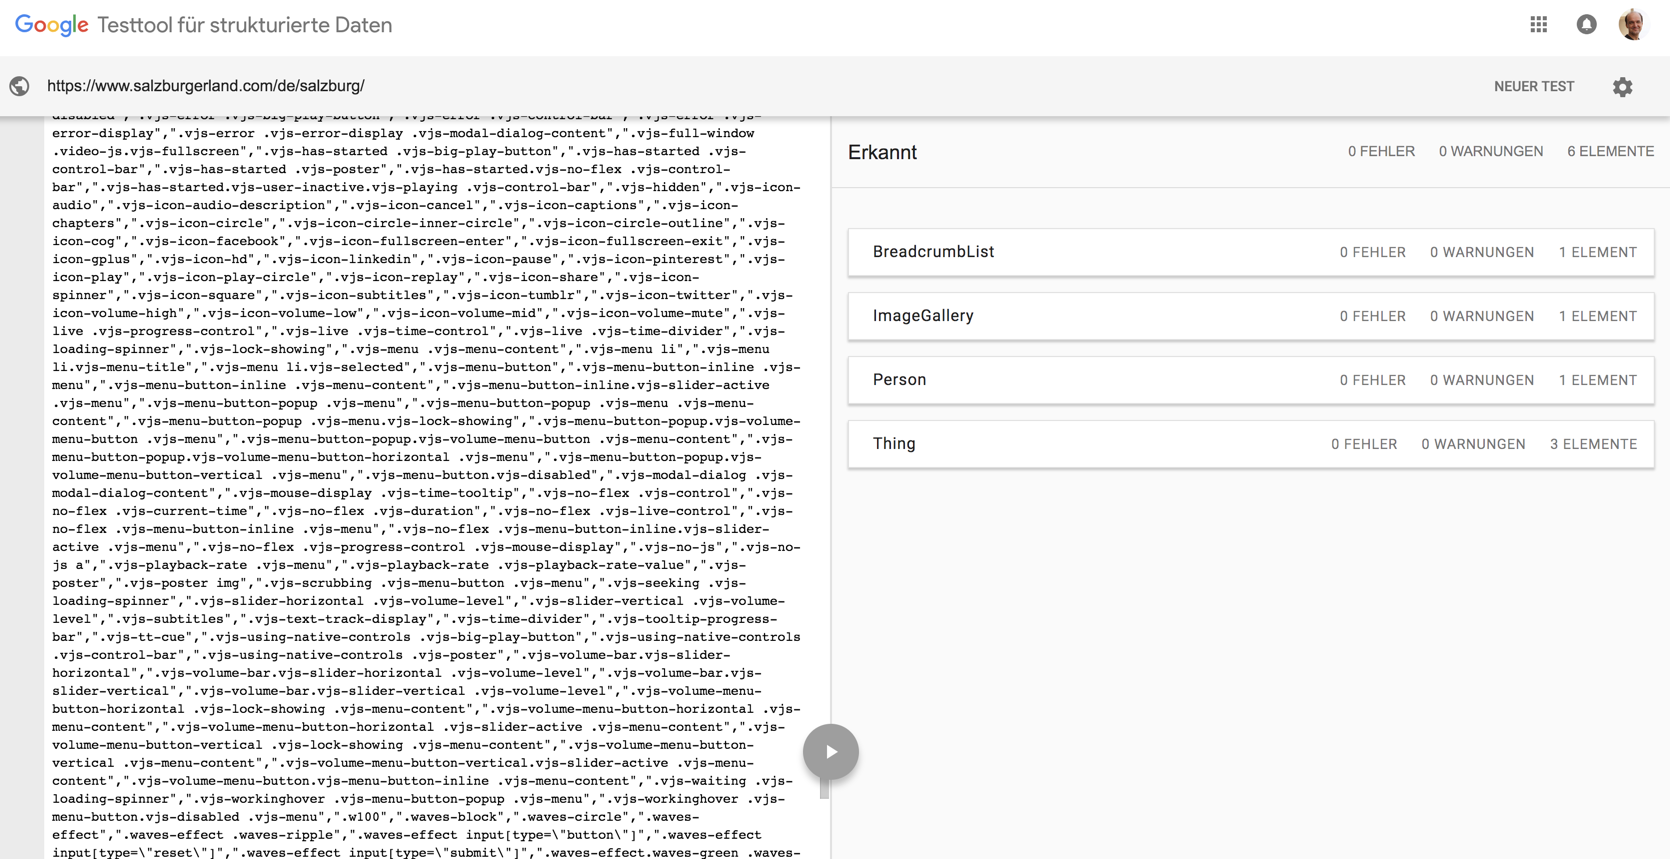
Task: Click 3 ELEMENTE in the Thing row
Action: pos(1593,444)
